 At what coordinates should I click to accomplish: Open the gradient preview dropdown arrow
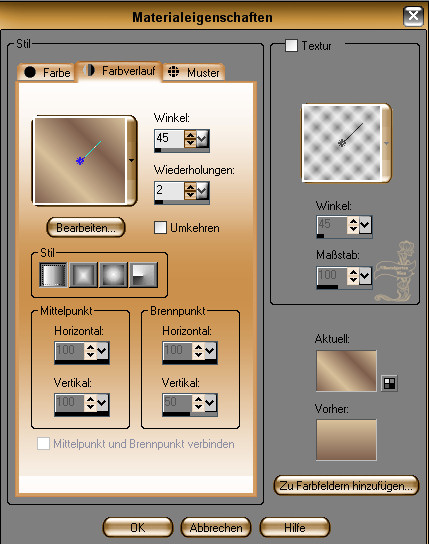click(131, 160)
